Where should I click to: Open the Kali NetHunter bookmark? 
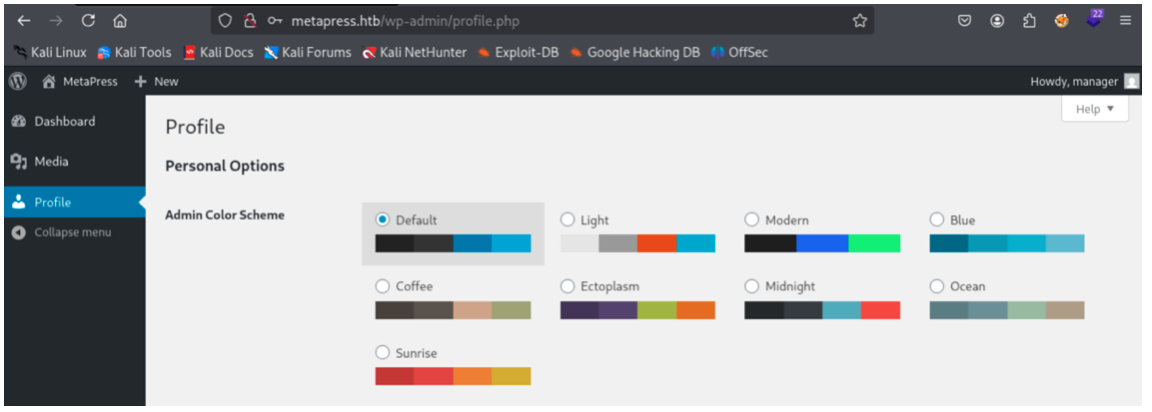click(x=414, y=52)
